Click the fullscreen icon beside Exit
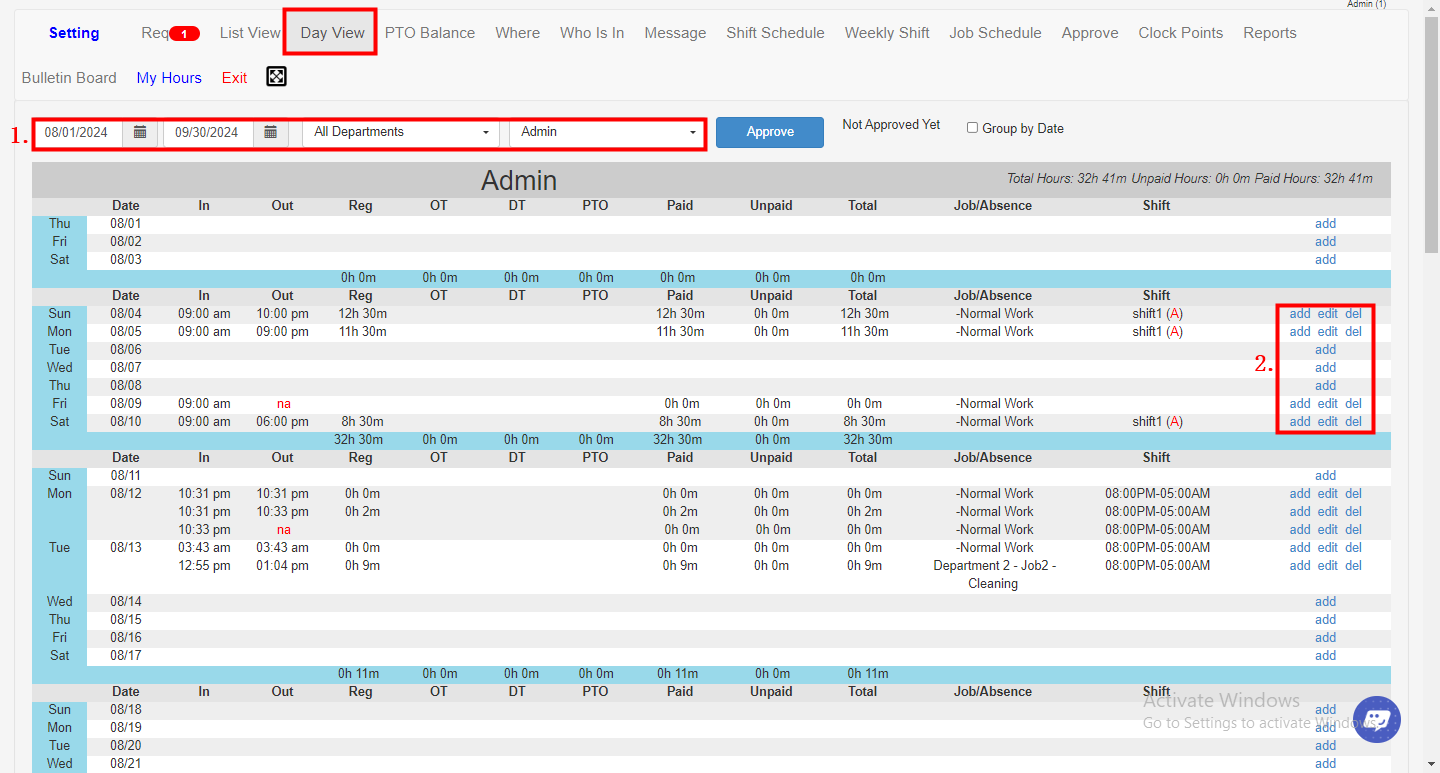This screenshot has height=773, width=1440. pyautogui.click(x=276, y=76)
